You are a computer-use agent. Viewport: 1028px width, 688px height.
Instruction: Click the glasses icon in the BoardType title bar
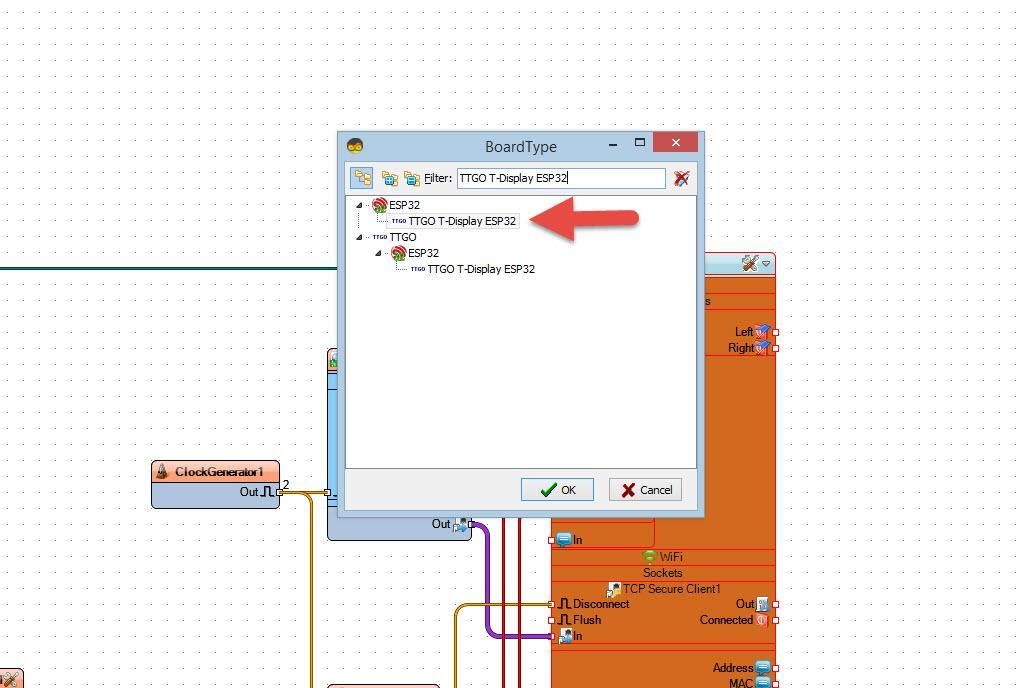click(x=354, y=145)
